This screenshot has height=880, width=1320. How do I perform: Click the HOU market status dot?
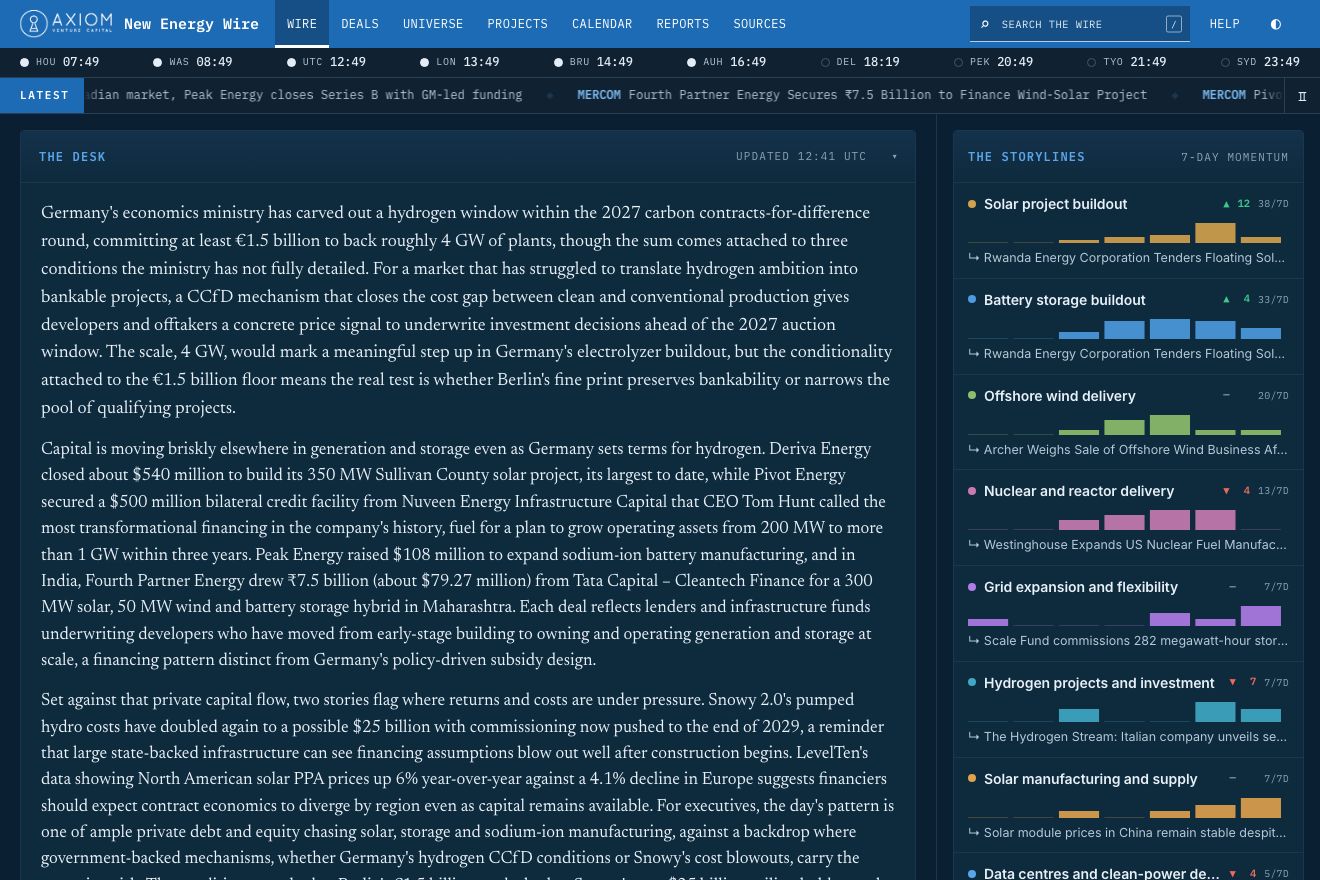click(24, 62)
